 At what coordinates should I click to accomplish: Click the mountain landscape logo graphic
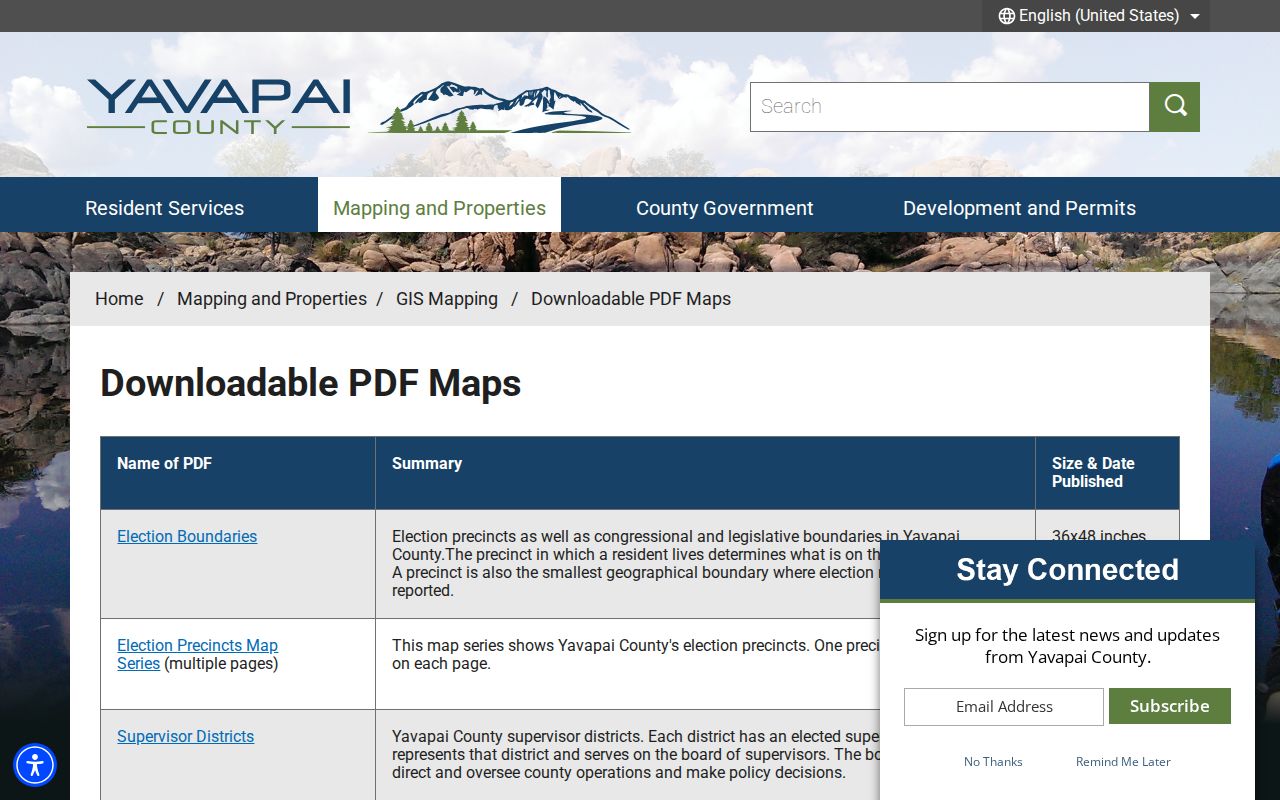[500, 108]
